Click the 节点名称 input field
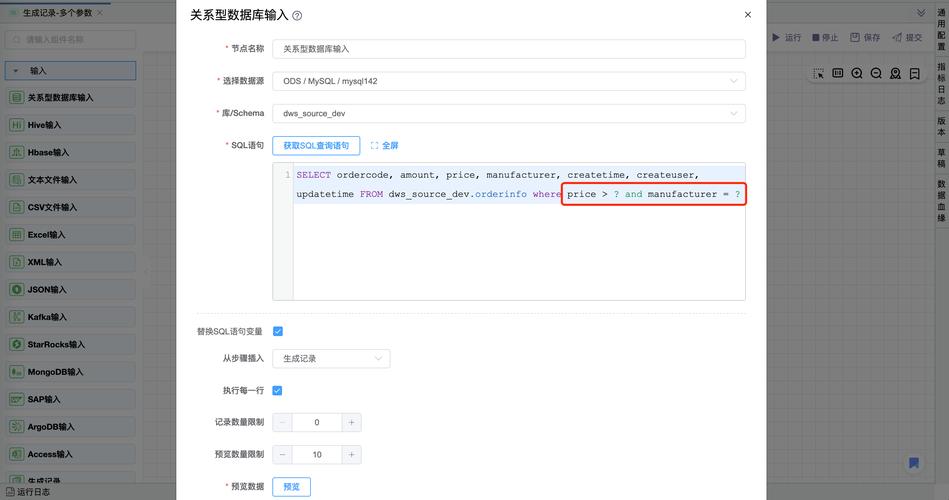 click(508, 49)
